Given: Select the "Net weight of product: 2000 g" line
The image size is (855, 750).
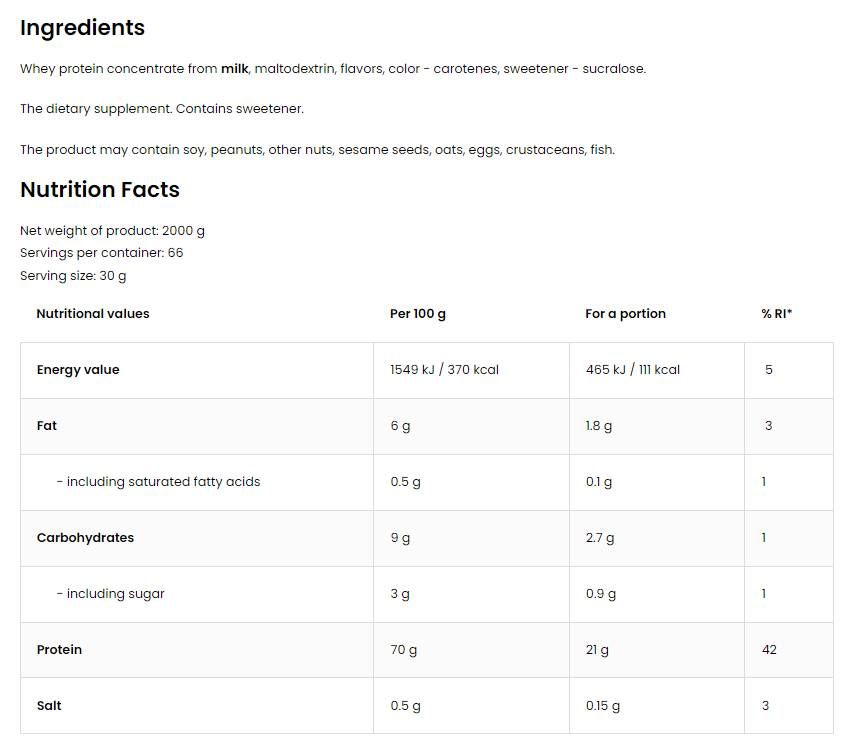Looking at the screenshot, I should pyautogui.click(x=112, y=231).
